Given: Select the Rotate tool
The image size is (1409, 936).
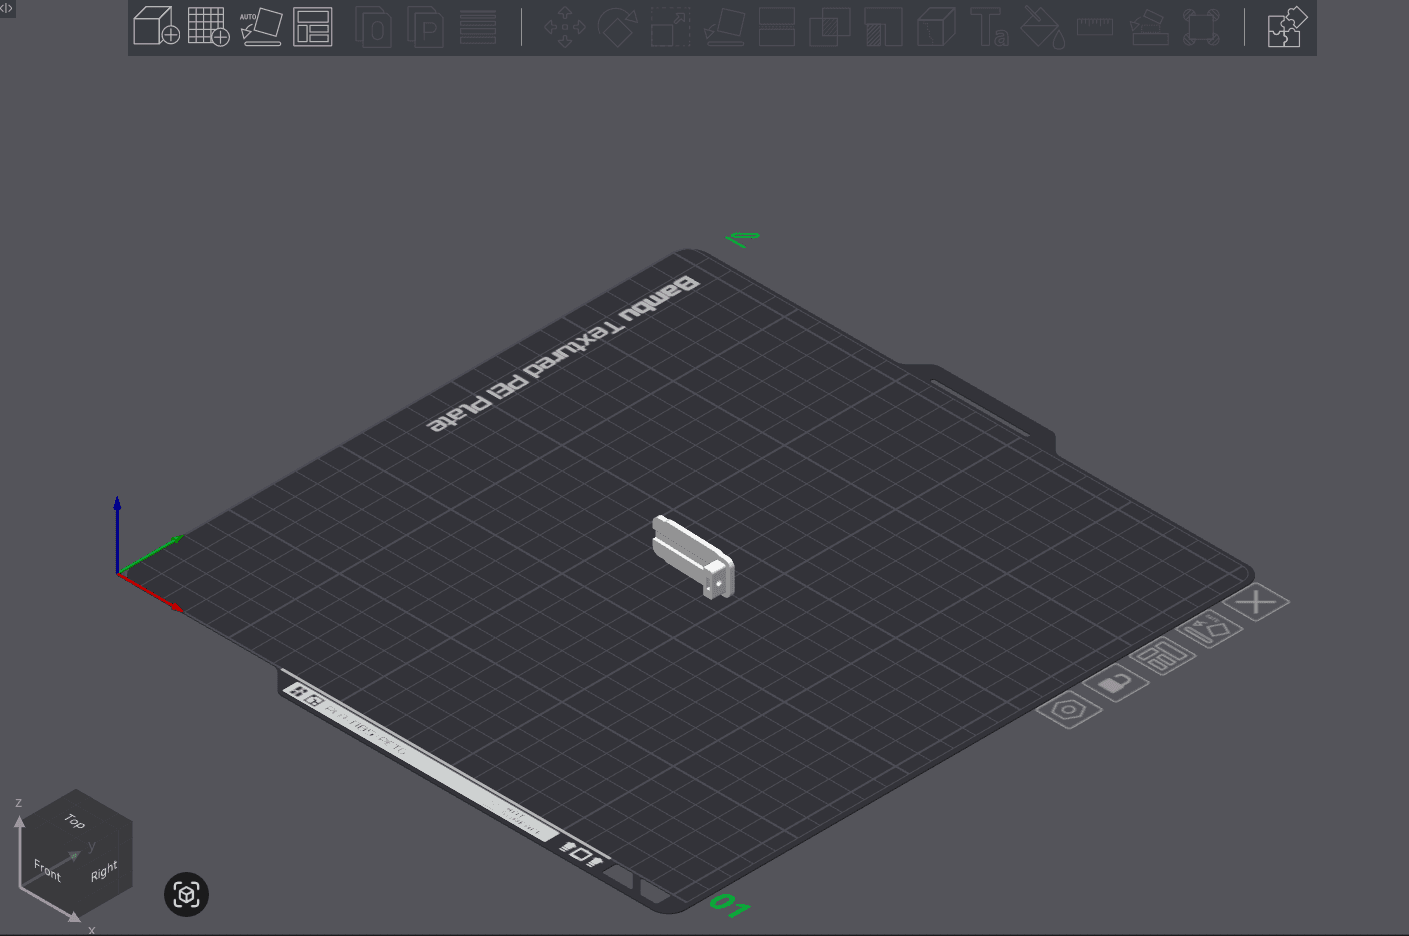Looking at the screenshot, I should pos(617,27).
